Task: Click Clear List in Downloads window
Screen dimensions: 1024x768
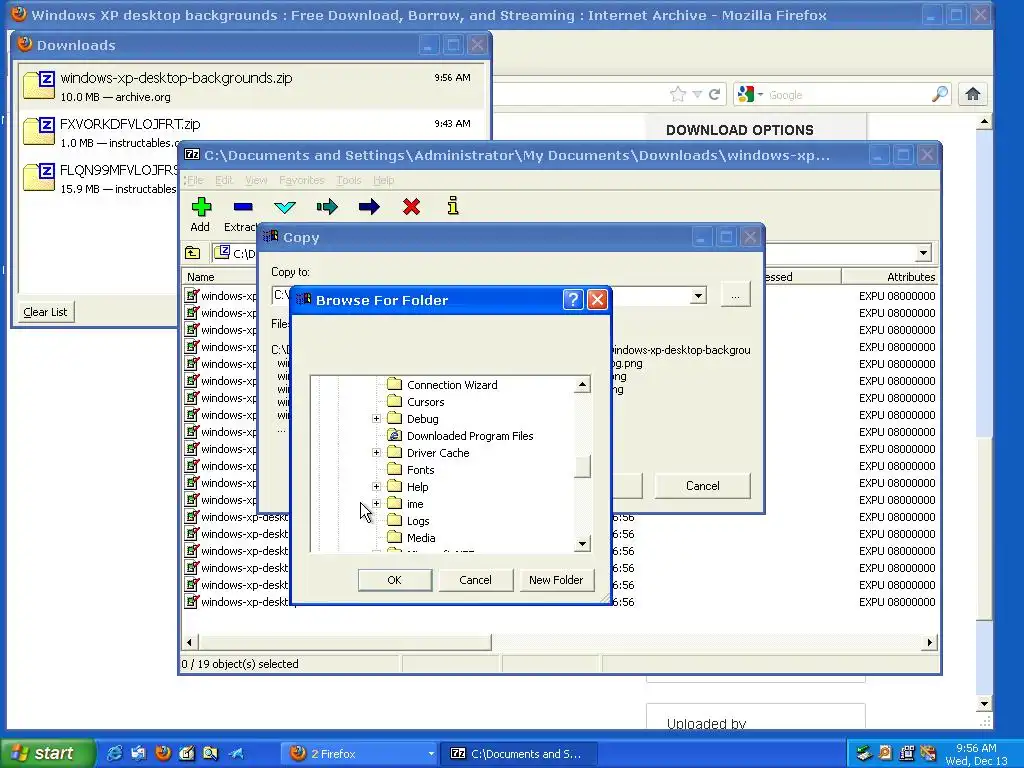Action: tap(45, 312)
